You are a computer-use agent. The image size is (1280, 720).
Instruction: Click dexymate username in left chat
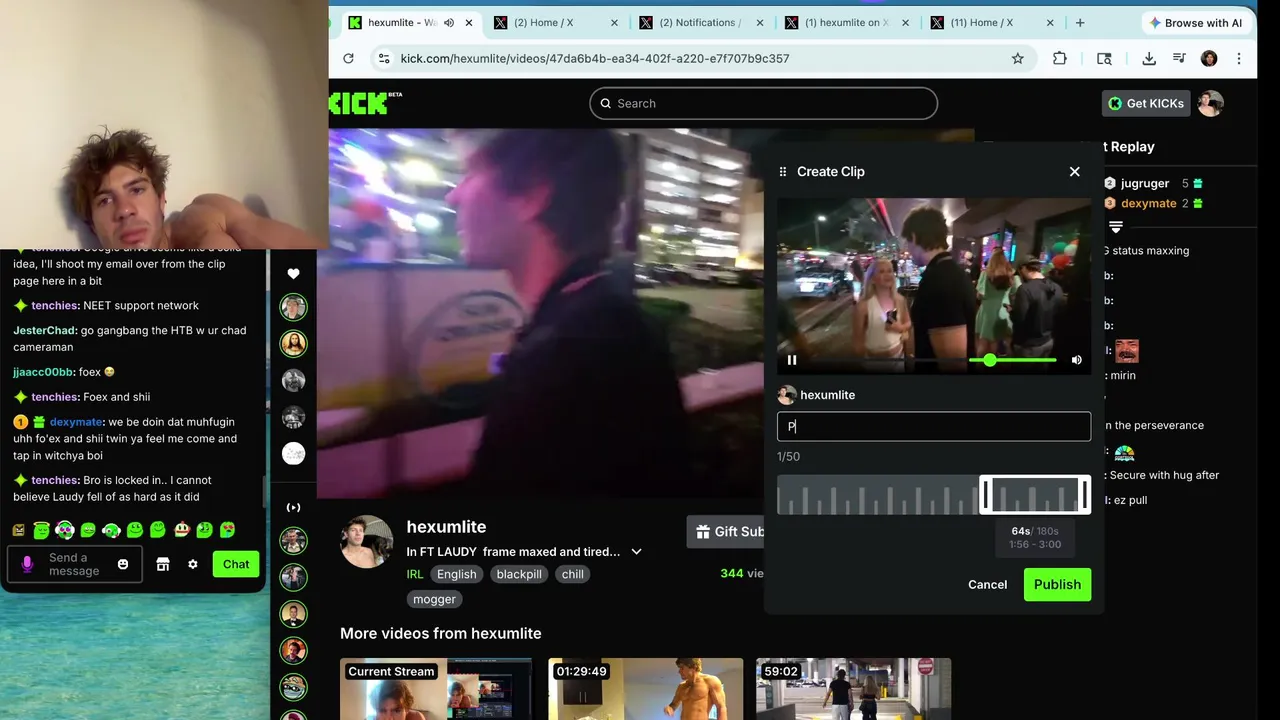[77, 422]
